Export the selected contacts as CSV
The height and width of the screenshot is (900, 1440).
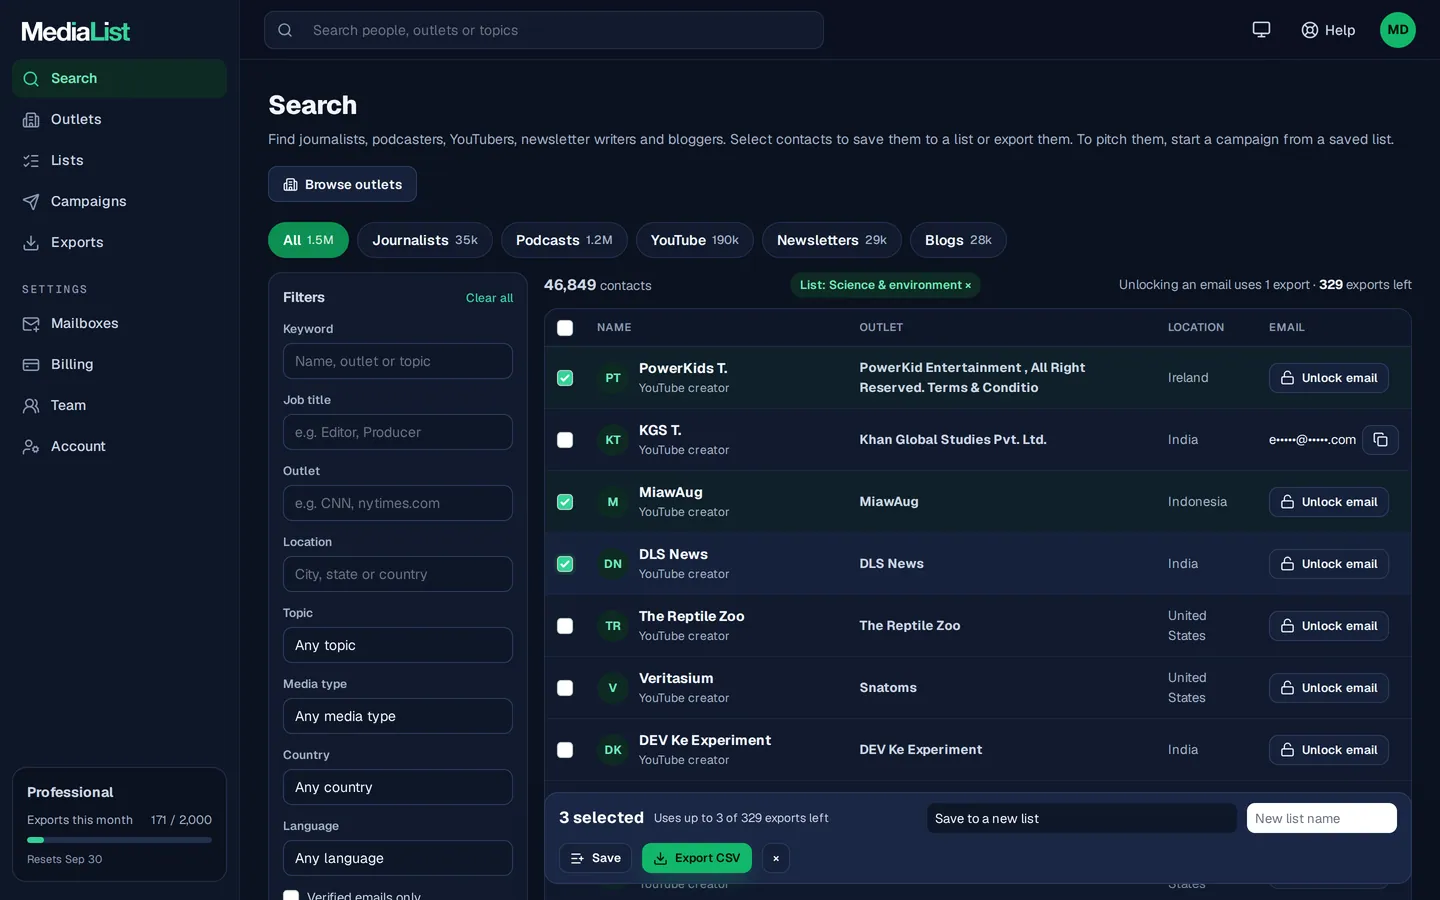click(697, 858)
